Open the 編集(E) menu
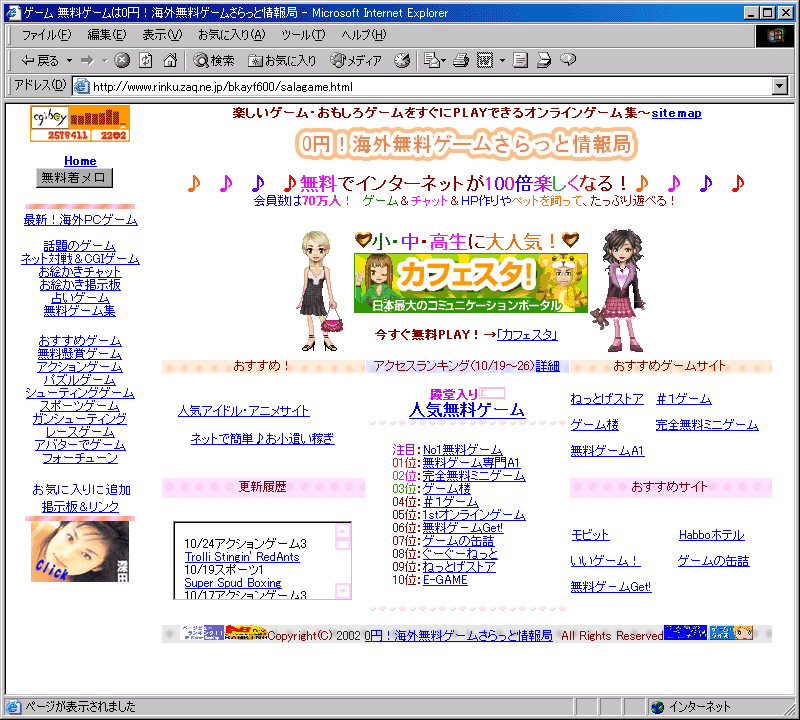The image size is (800, 720). pyautogui.click(x=107, y=35)
